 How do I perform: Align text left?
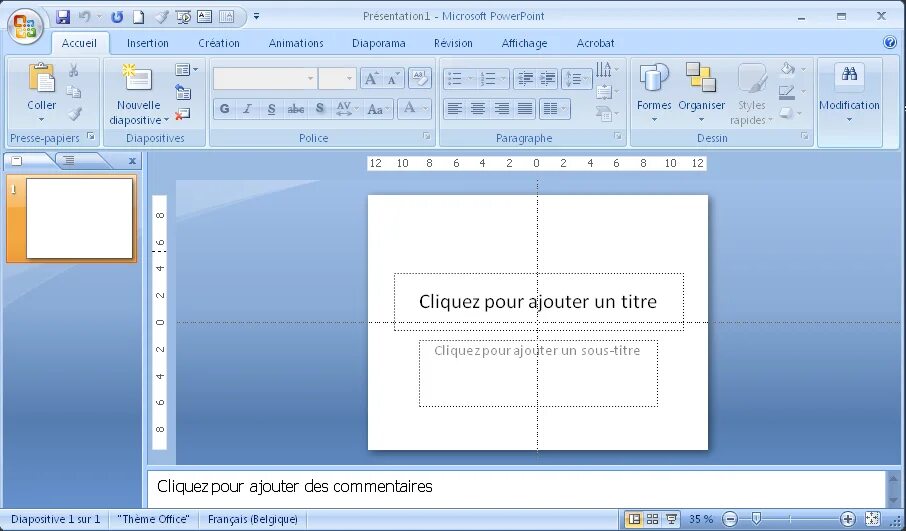click(455, 109)
